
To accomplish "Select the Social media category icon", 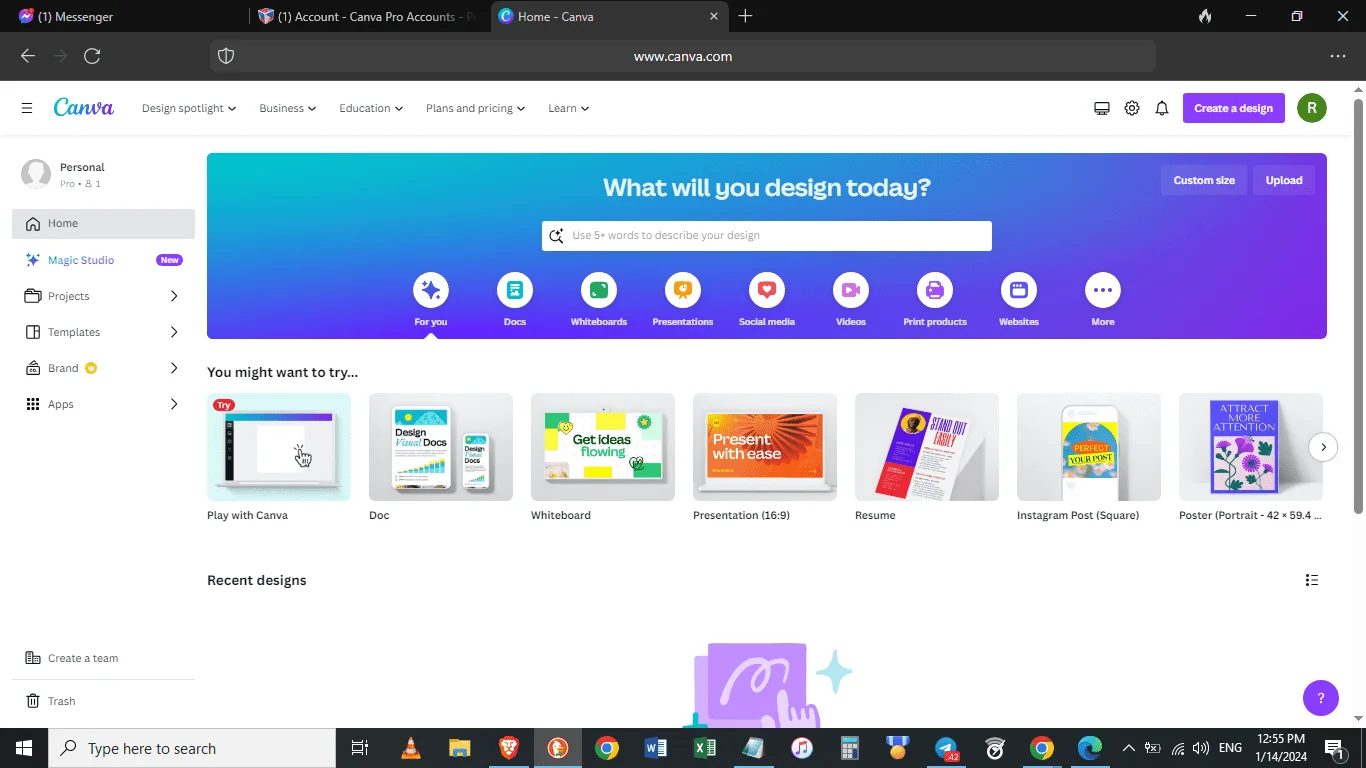I will [767, 290].
